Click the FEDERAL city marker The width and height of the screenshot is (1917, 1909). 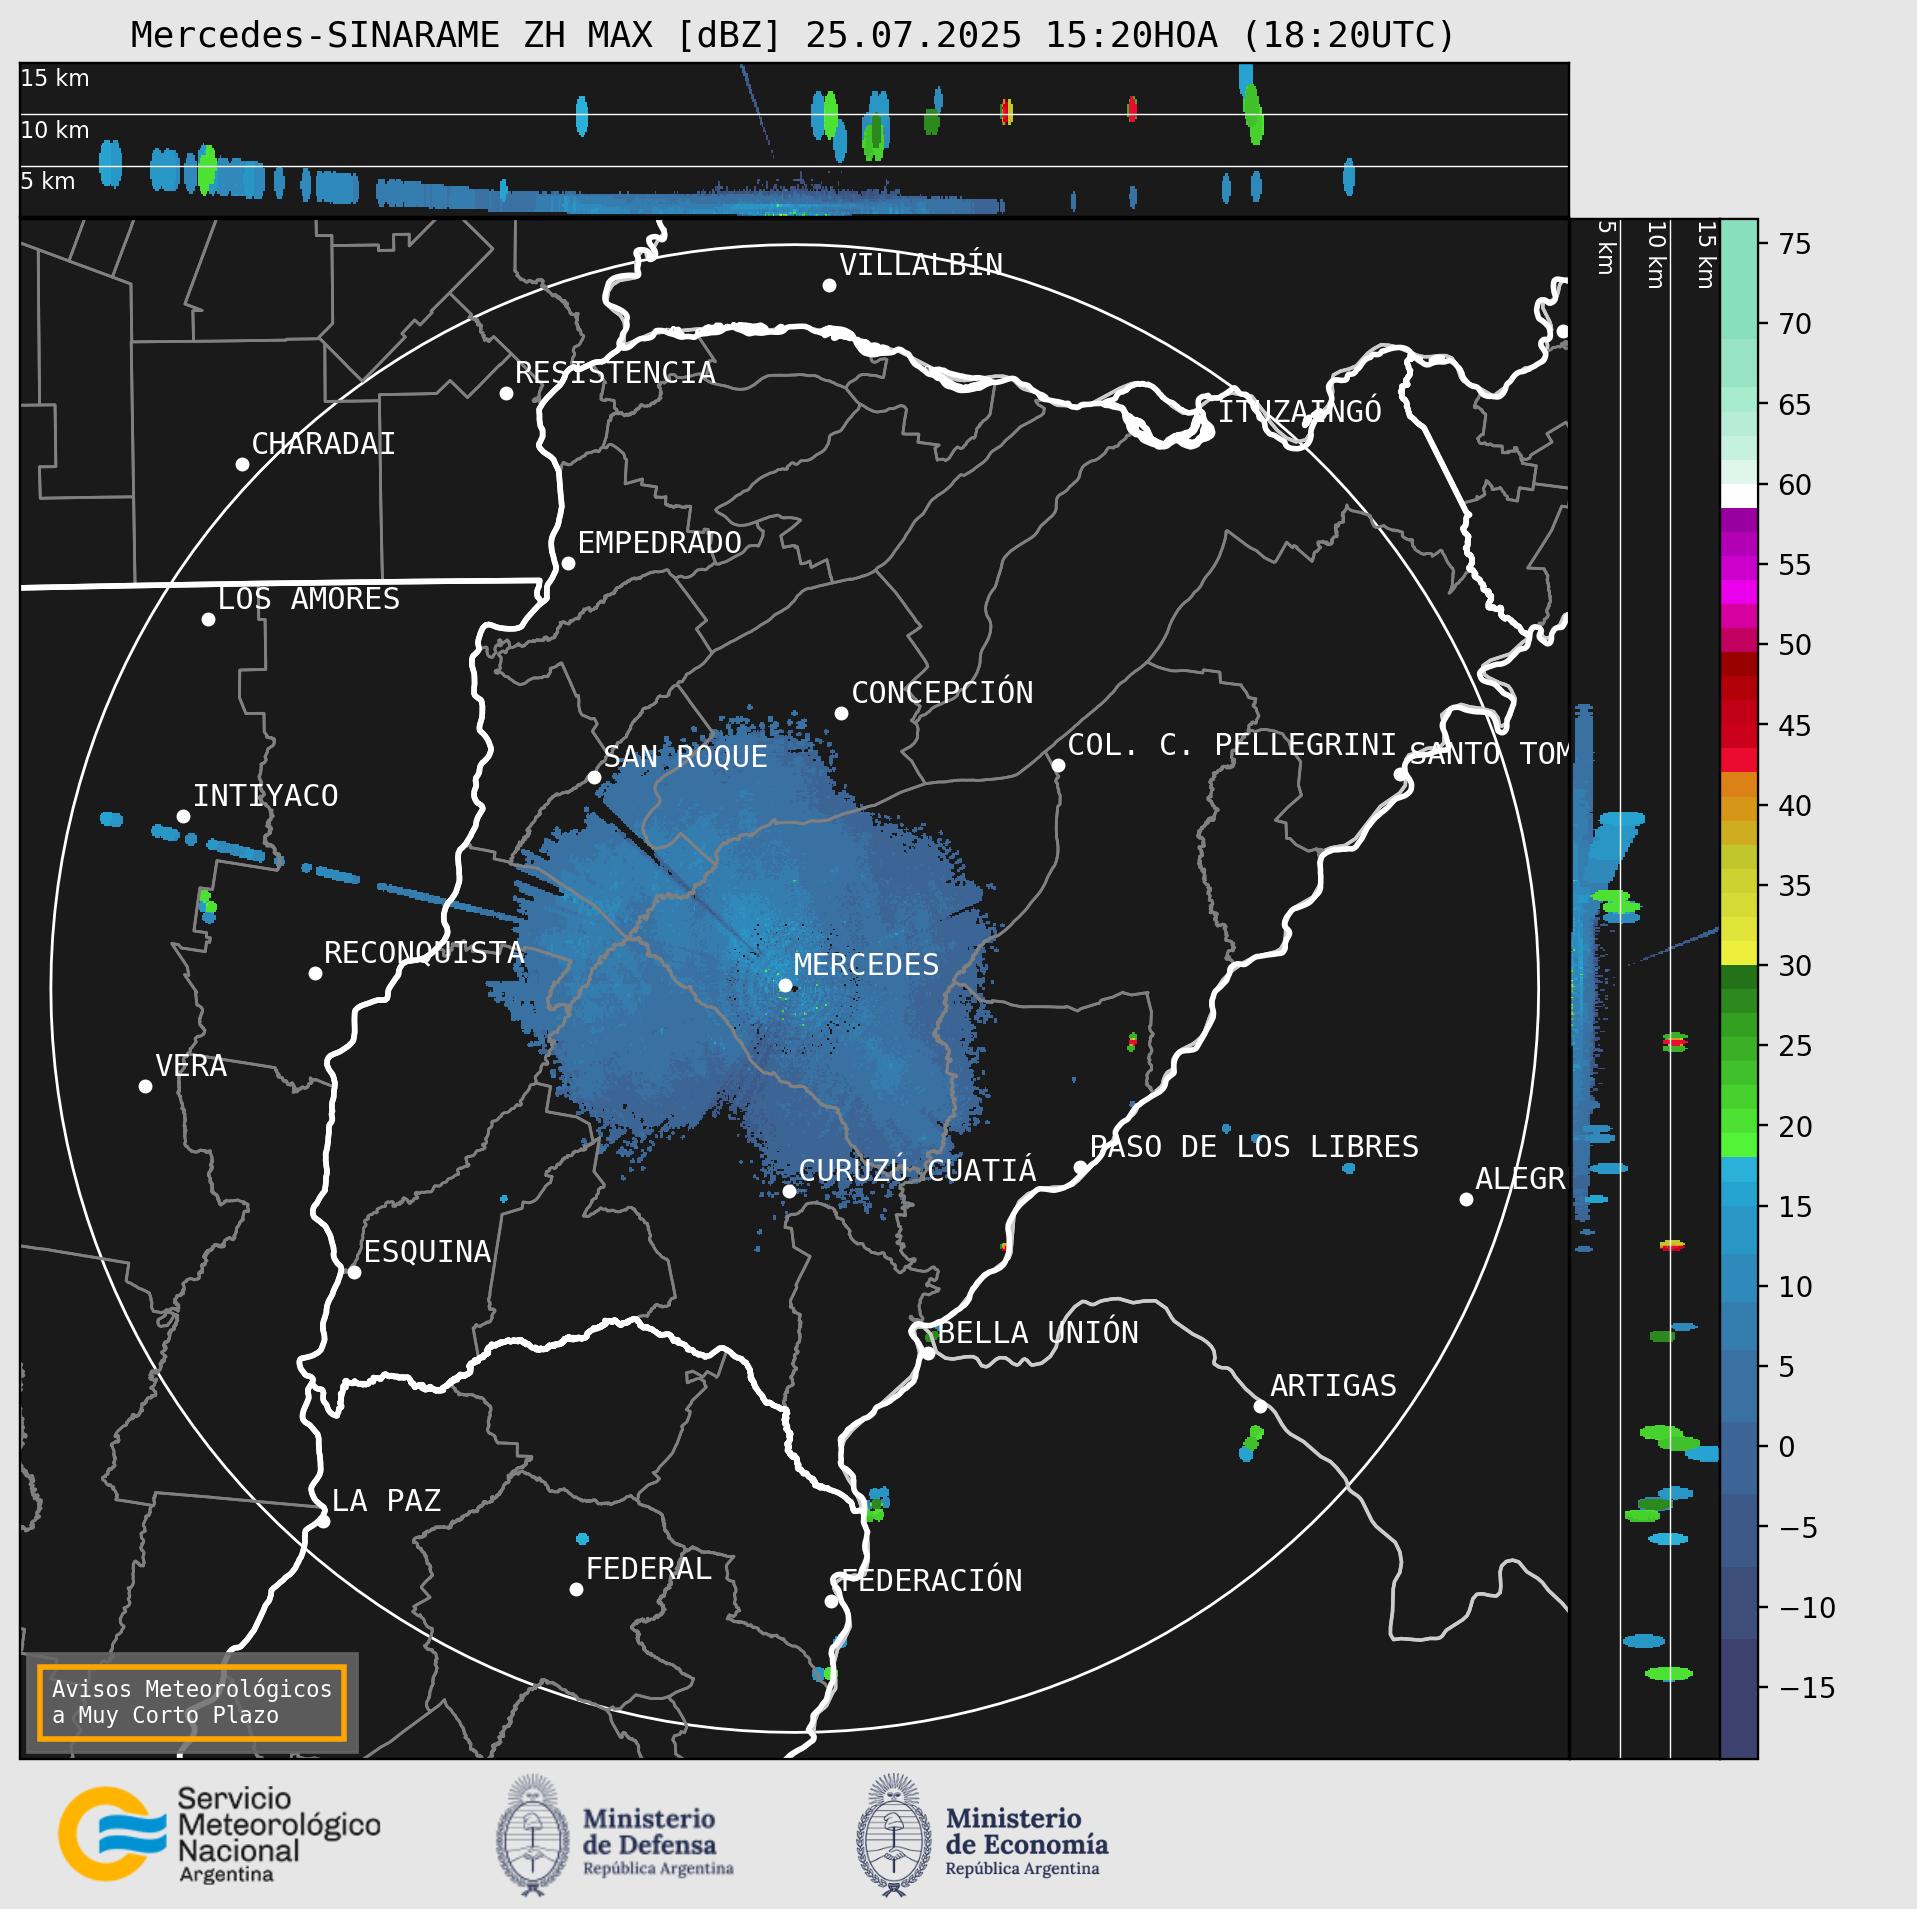coord(576,1589)
